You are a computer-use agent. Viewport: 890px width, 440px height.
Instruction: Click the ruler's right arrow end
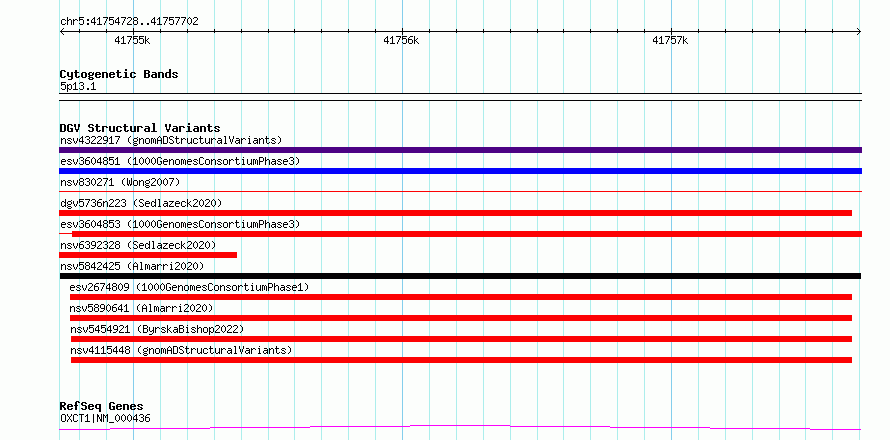pyautogui.click(x=859, y=32)
